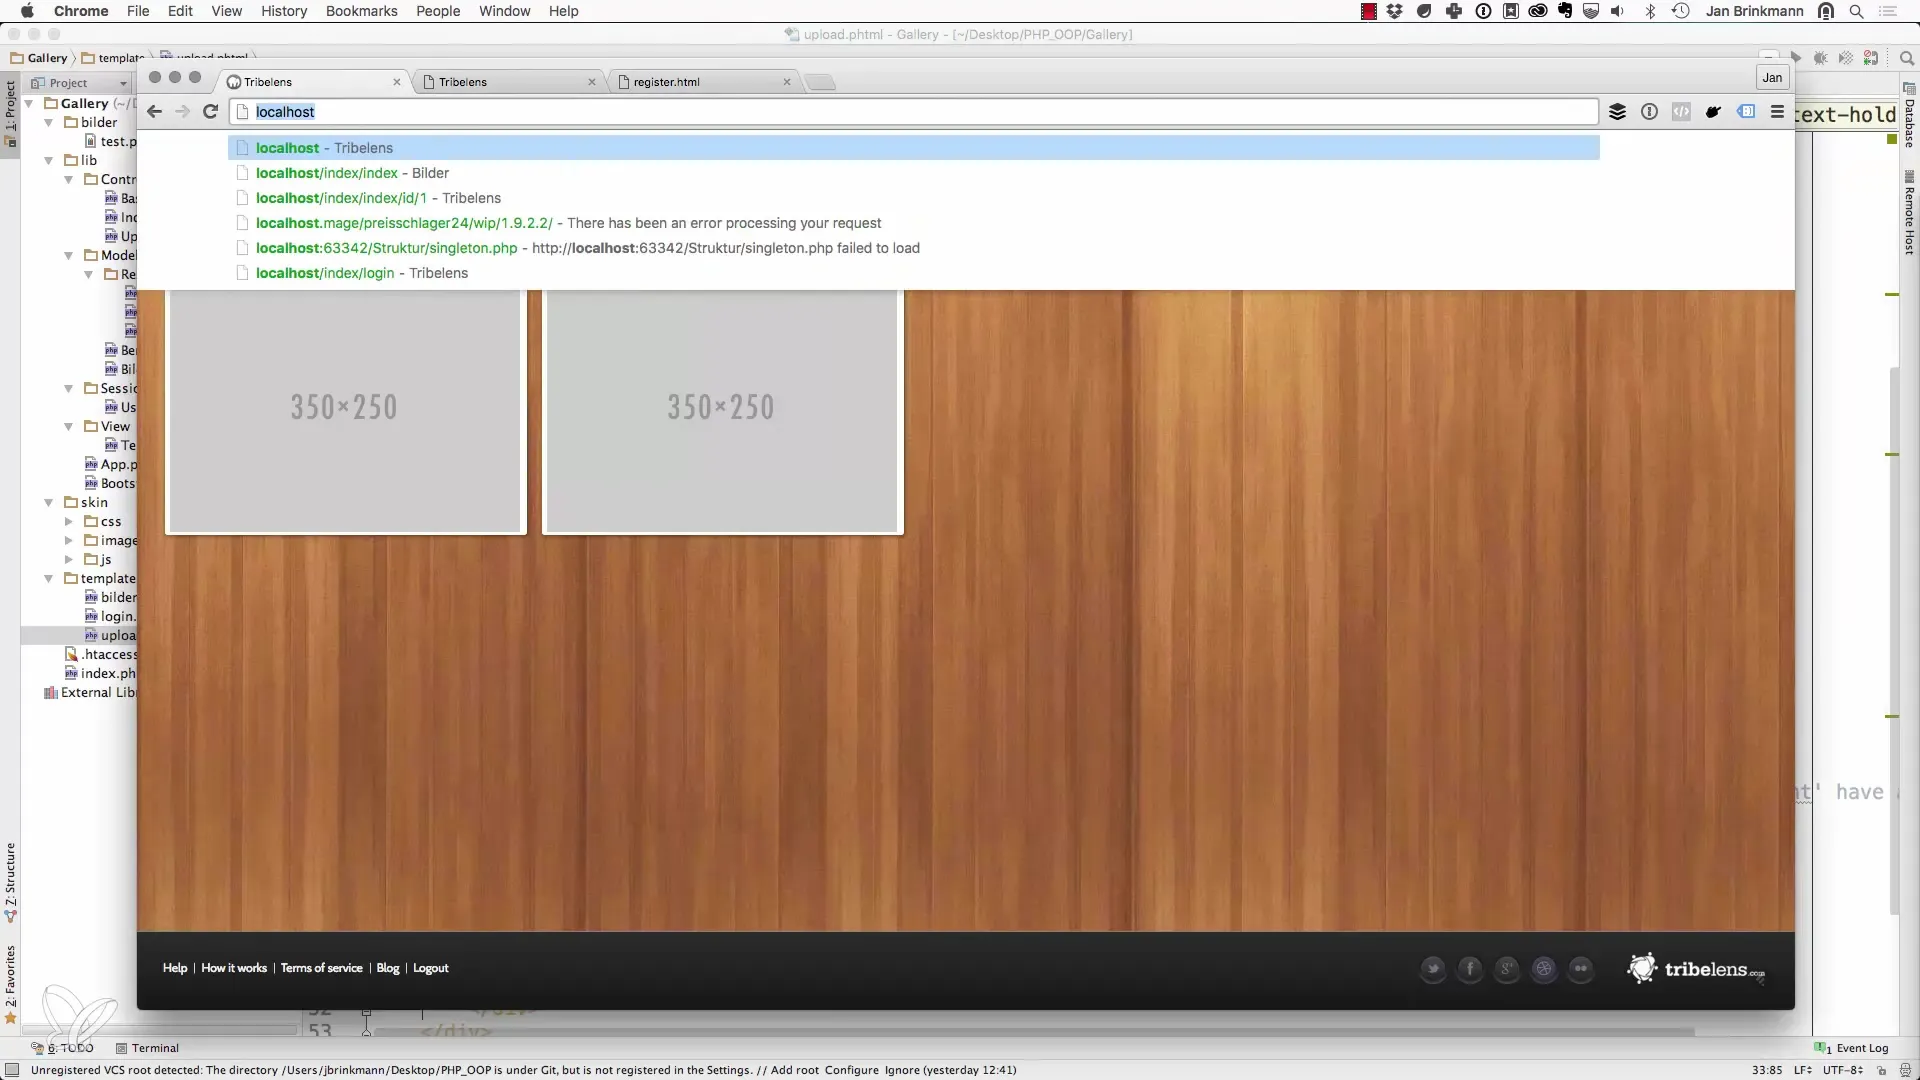Open Spotlight search in the menu bar

coord(1856,11)
